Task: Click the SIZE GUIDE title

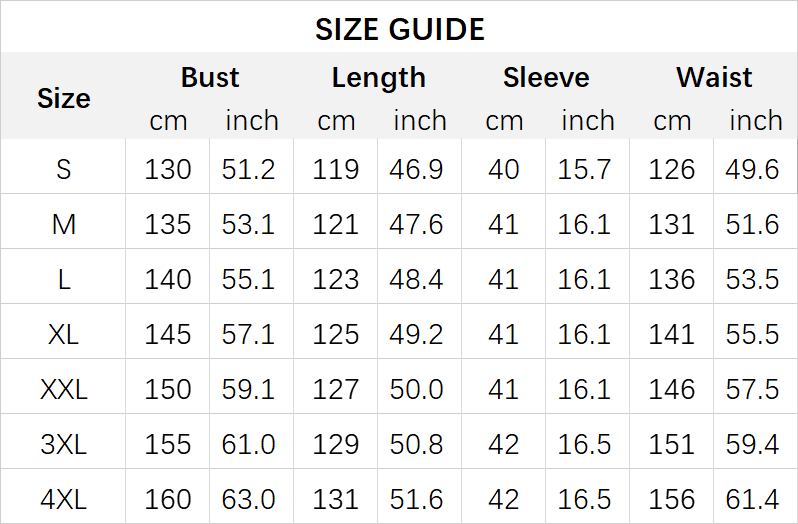Action: [399, 29]
